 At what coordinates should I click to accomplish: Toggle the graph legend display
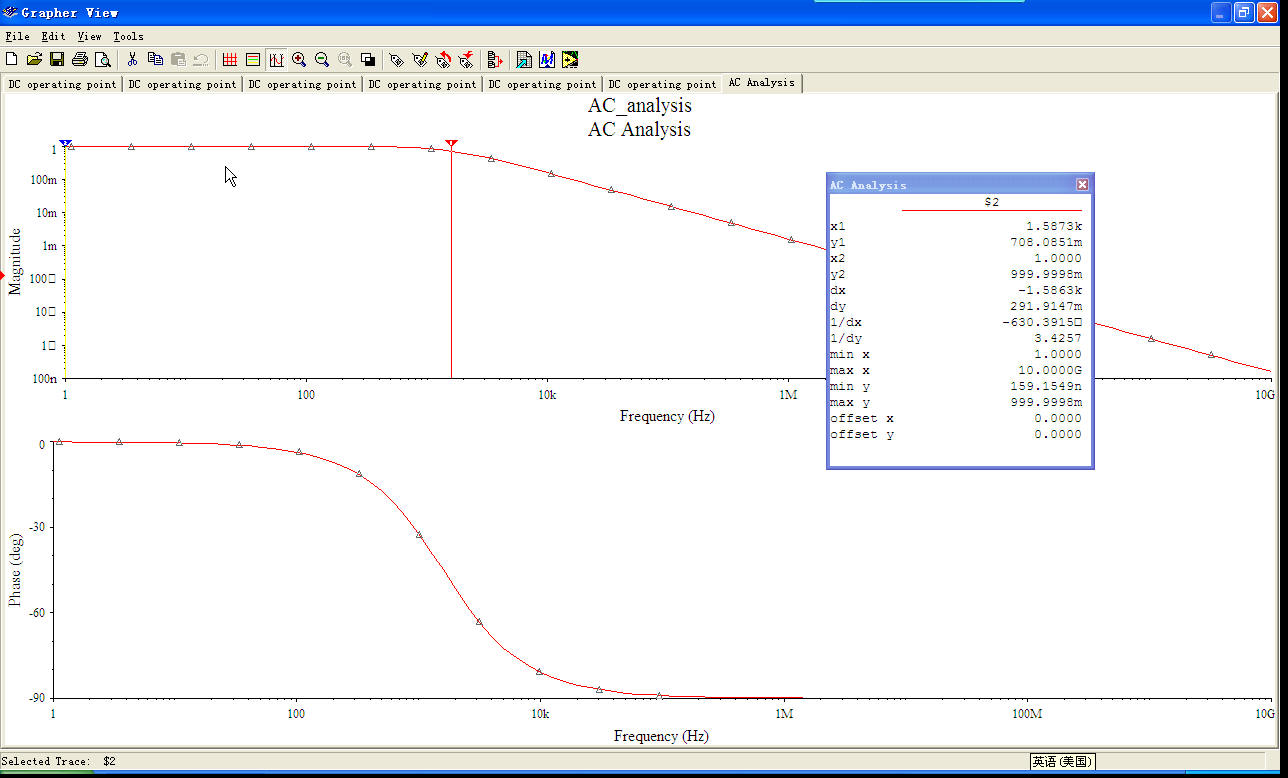click(x=253, y=60)
